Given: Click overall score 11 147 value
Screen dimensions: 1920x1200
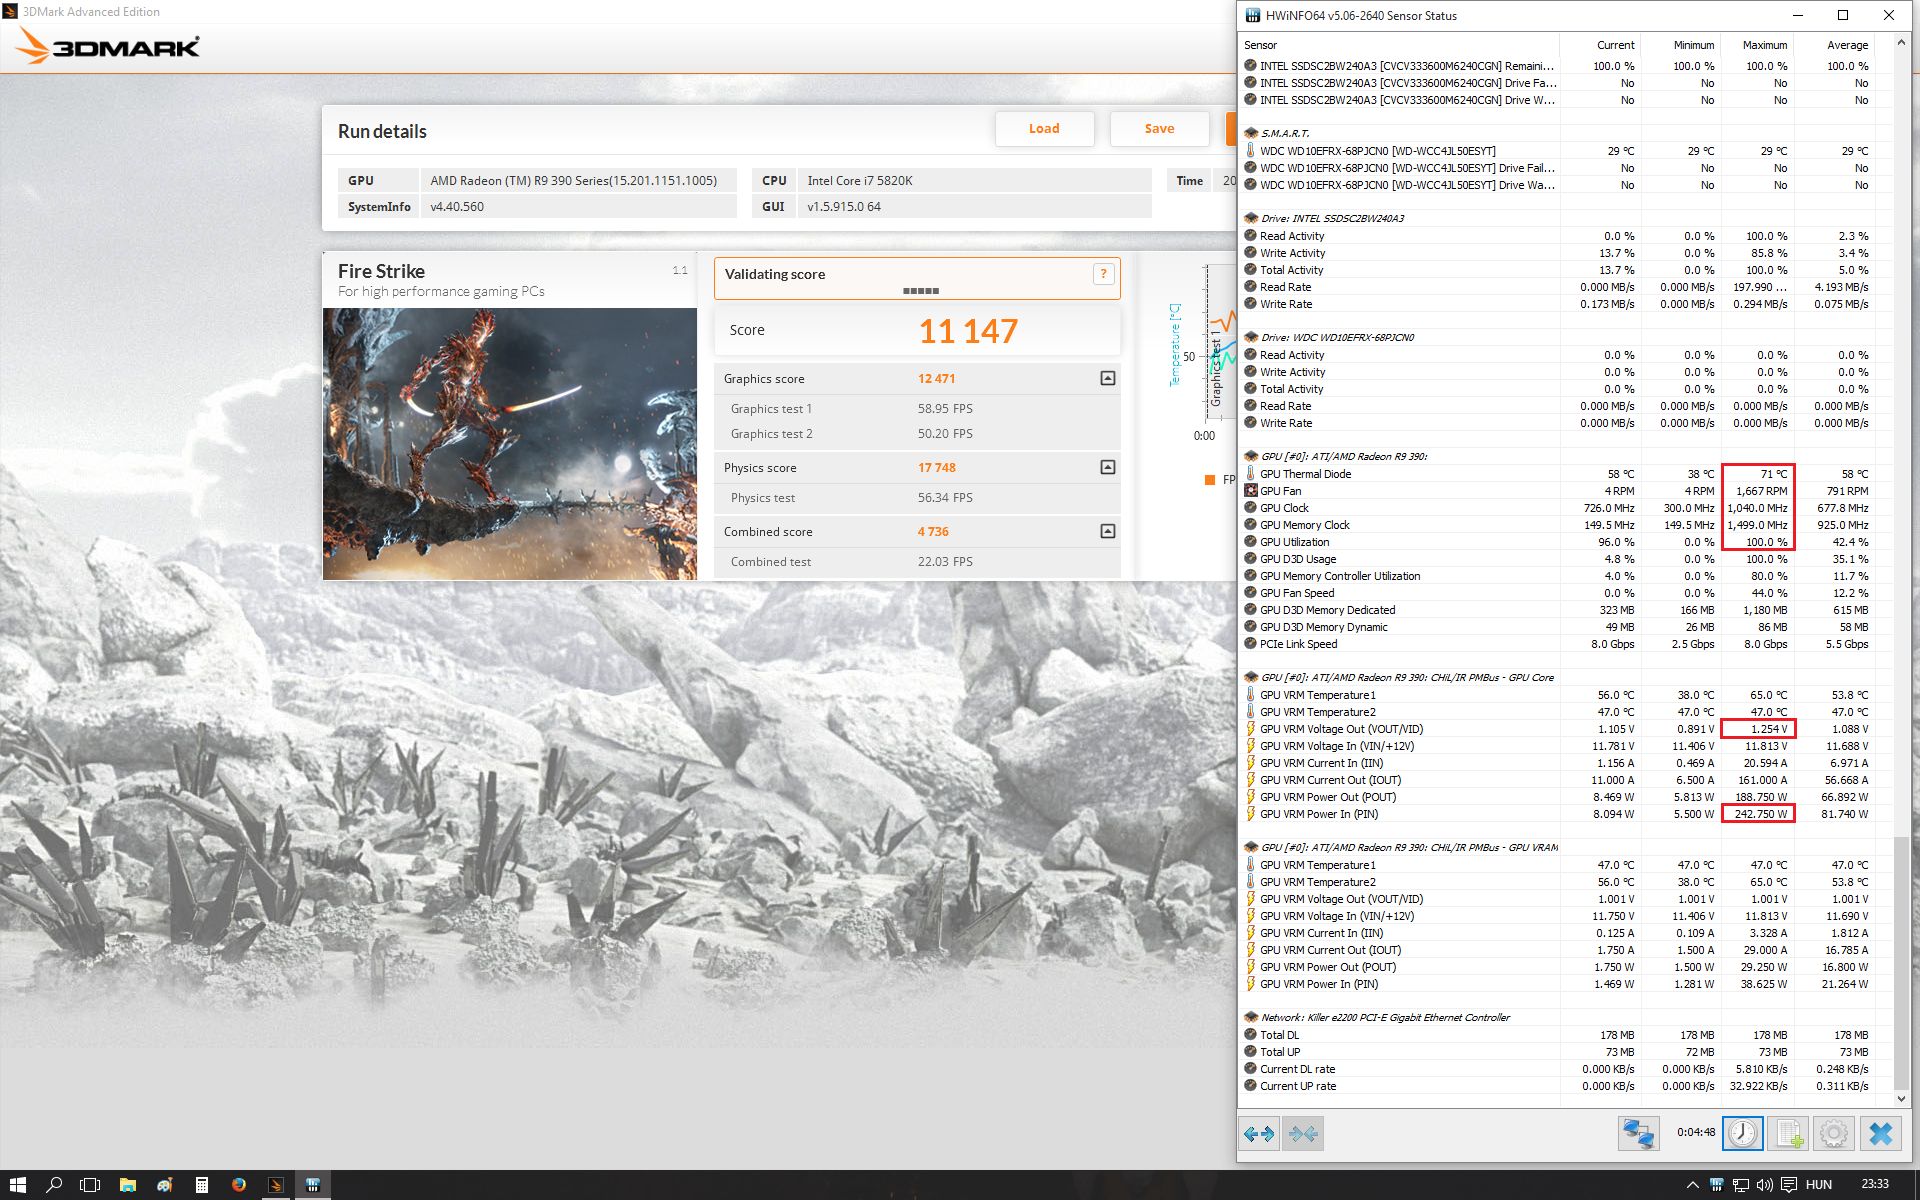Looking at the screenshot, I should click(x=968, y=331).
